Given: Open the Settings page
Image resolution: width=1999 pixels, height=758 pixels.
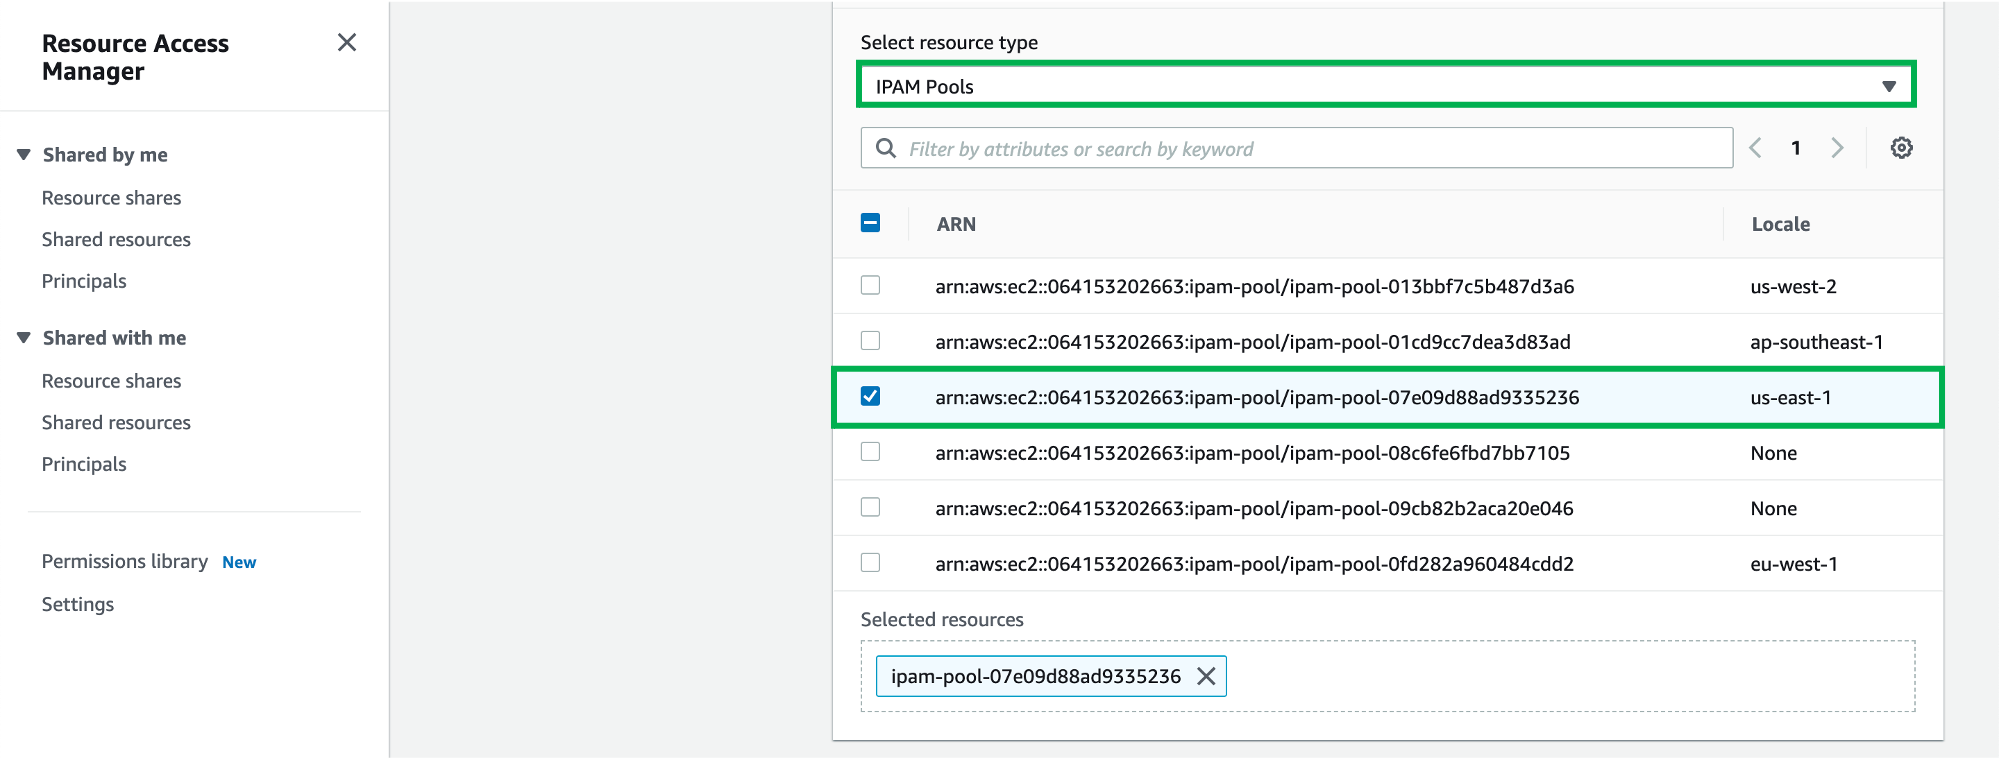Looking at the screenshot, I should (x=78, y=604).
